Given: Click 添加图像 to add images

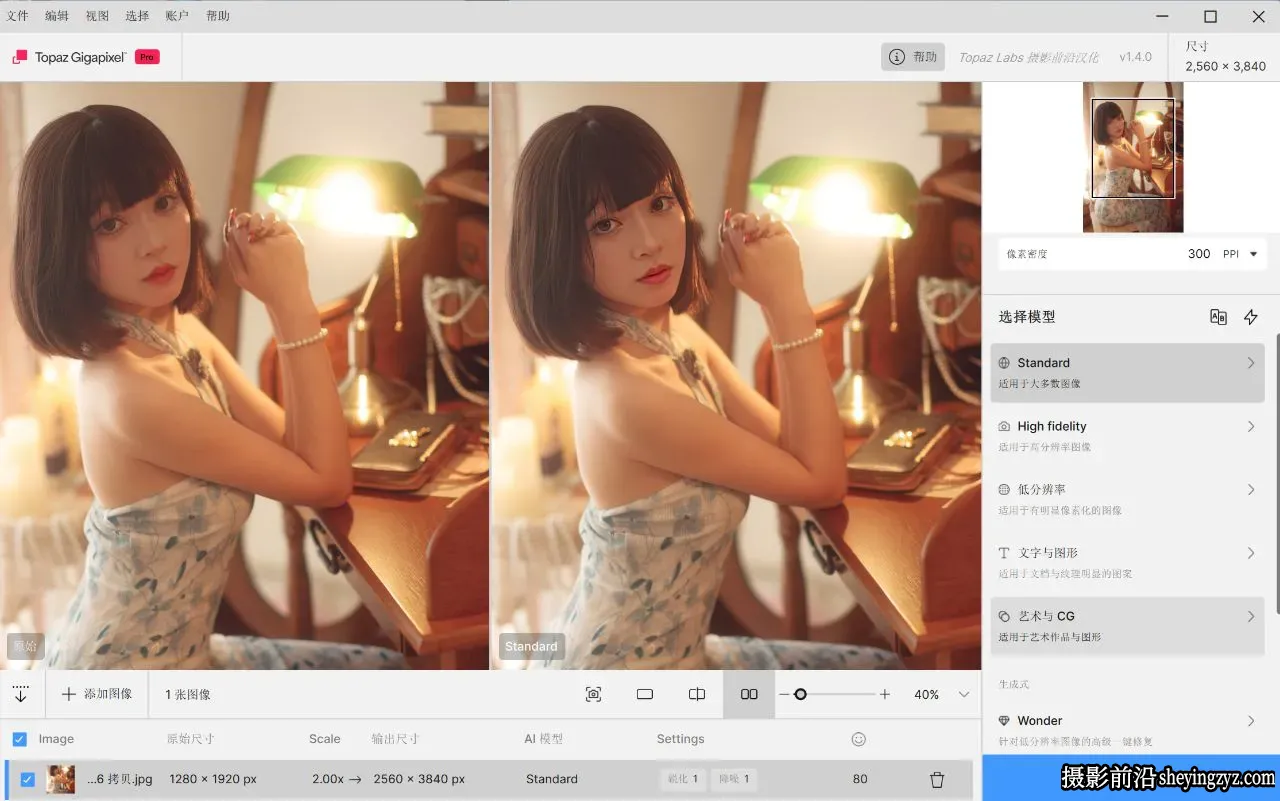Looking at the screenshot, I should (97, 694).
